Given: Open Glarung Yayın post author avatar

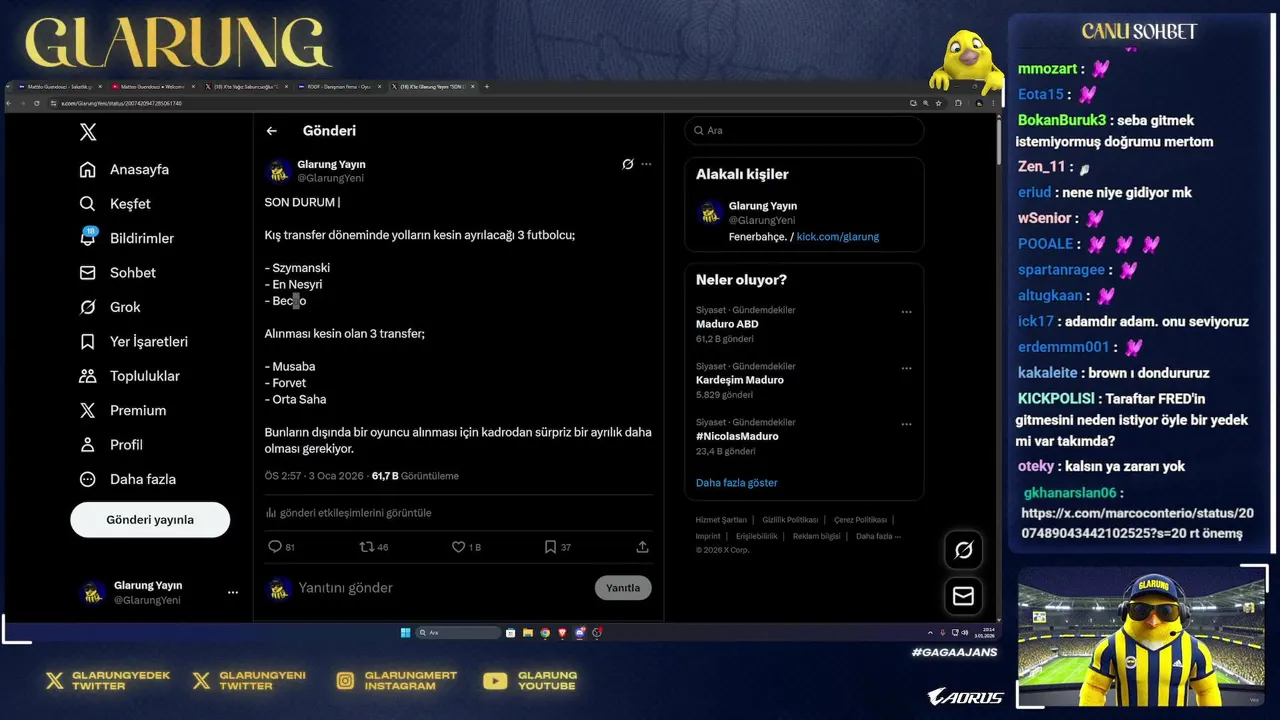Looking at the screenshot, I should 278,171.
